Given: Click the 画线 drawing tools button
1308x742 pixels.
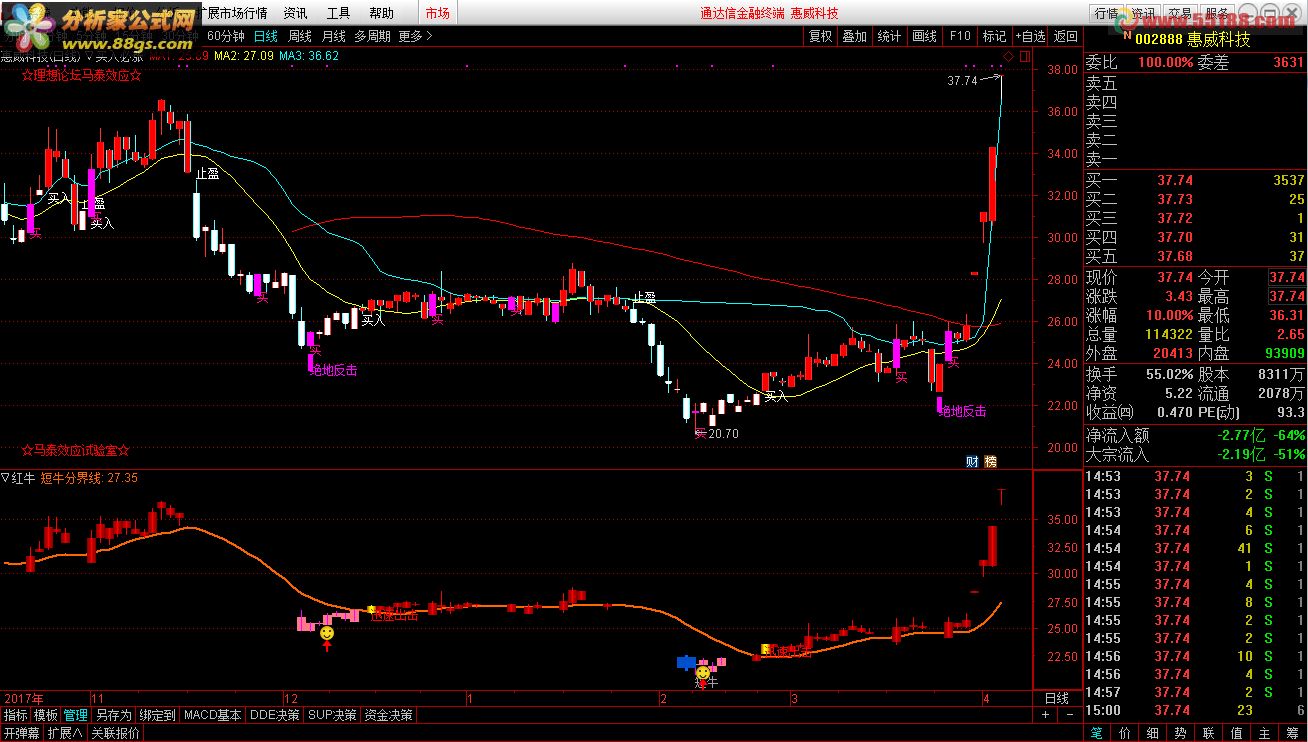Looking at the screenshot, I should click(x=924, y=36).
